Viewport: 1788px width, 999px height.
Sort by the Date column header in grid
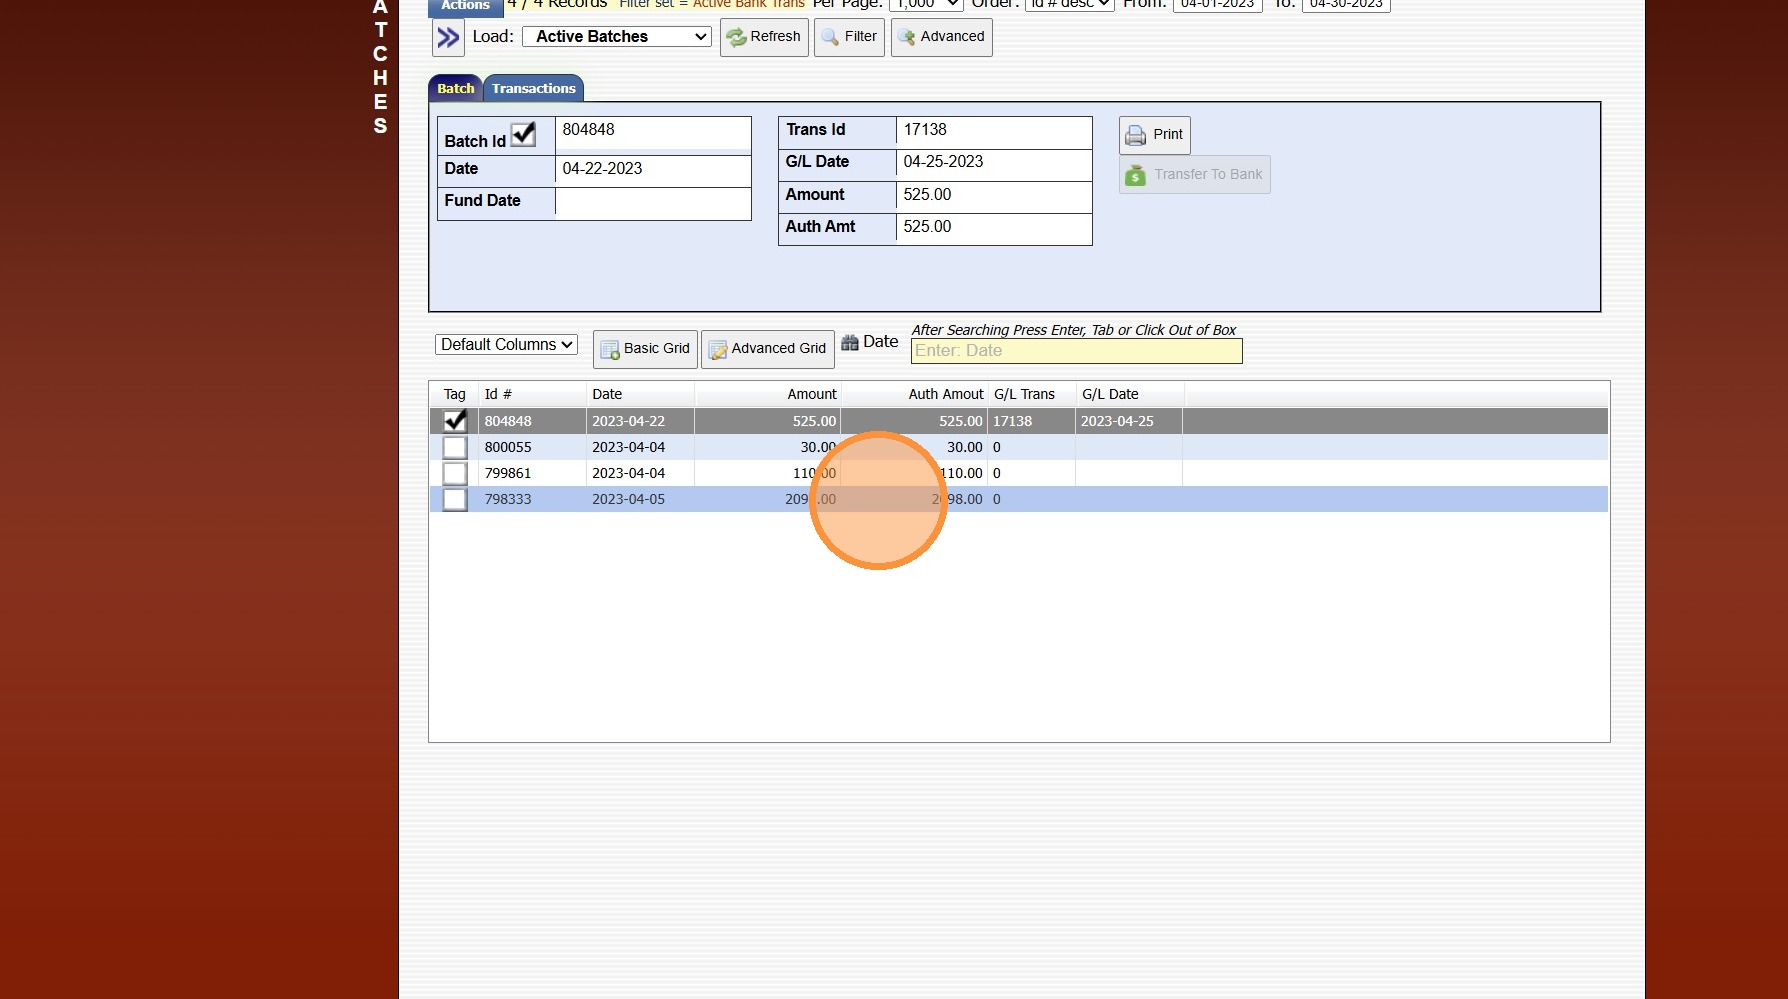(640, 395)
